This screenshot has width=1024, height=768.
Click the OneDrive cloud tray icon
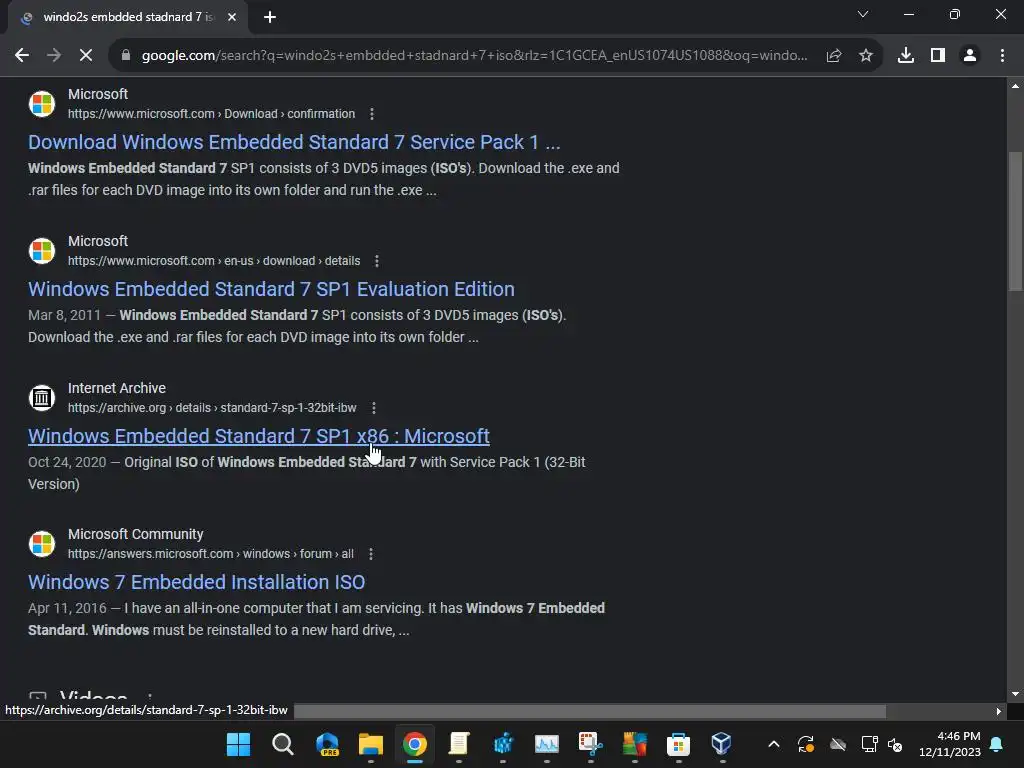pos(838,744)
